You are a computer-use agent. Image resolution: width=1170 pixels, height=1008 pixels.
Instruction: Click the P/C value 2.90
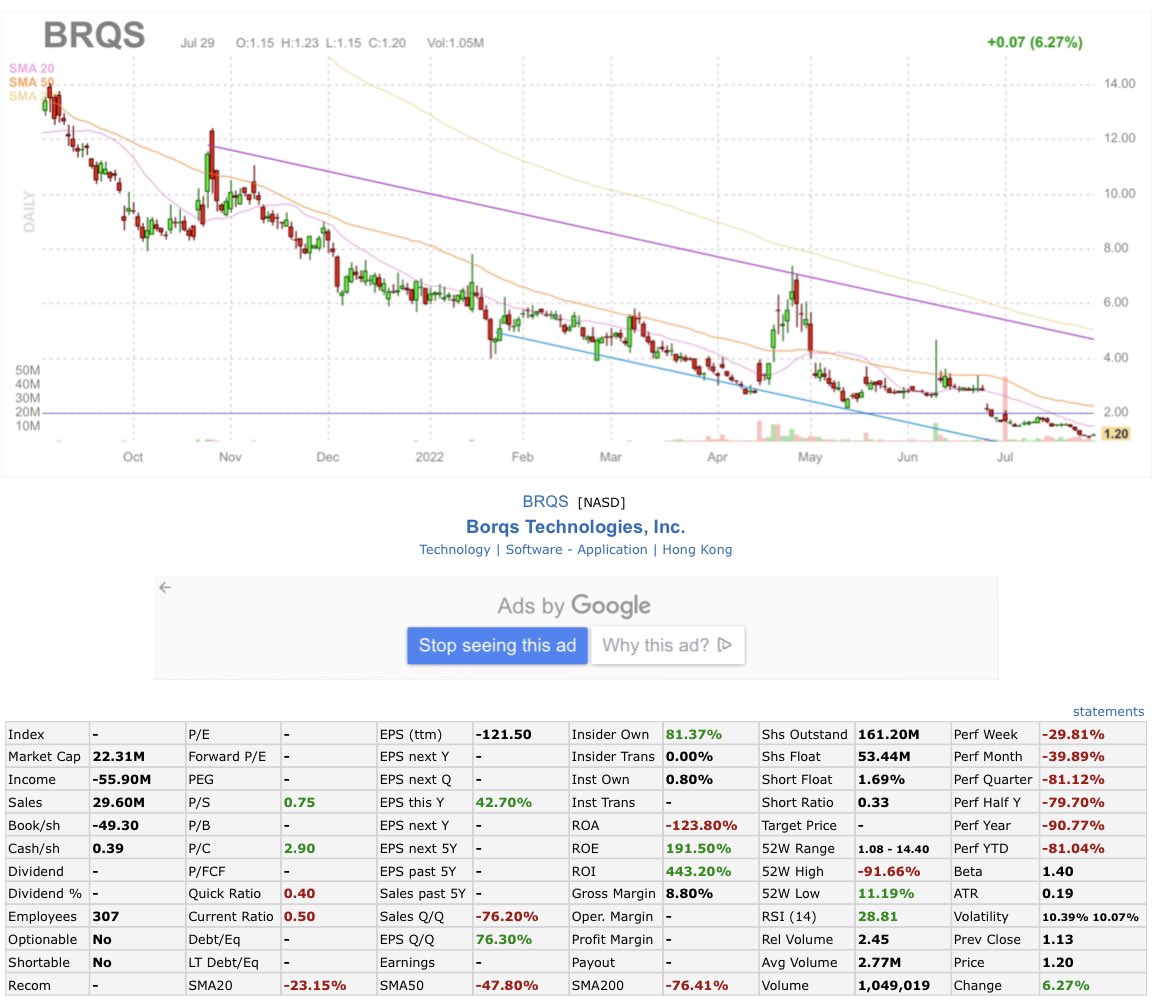299,849
